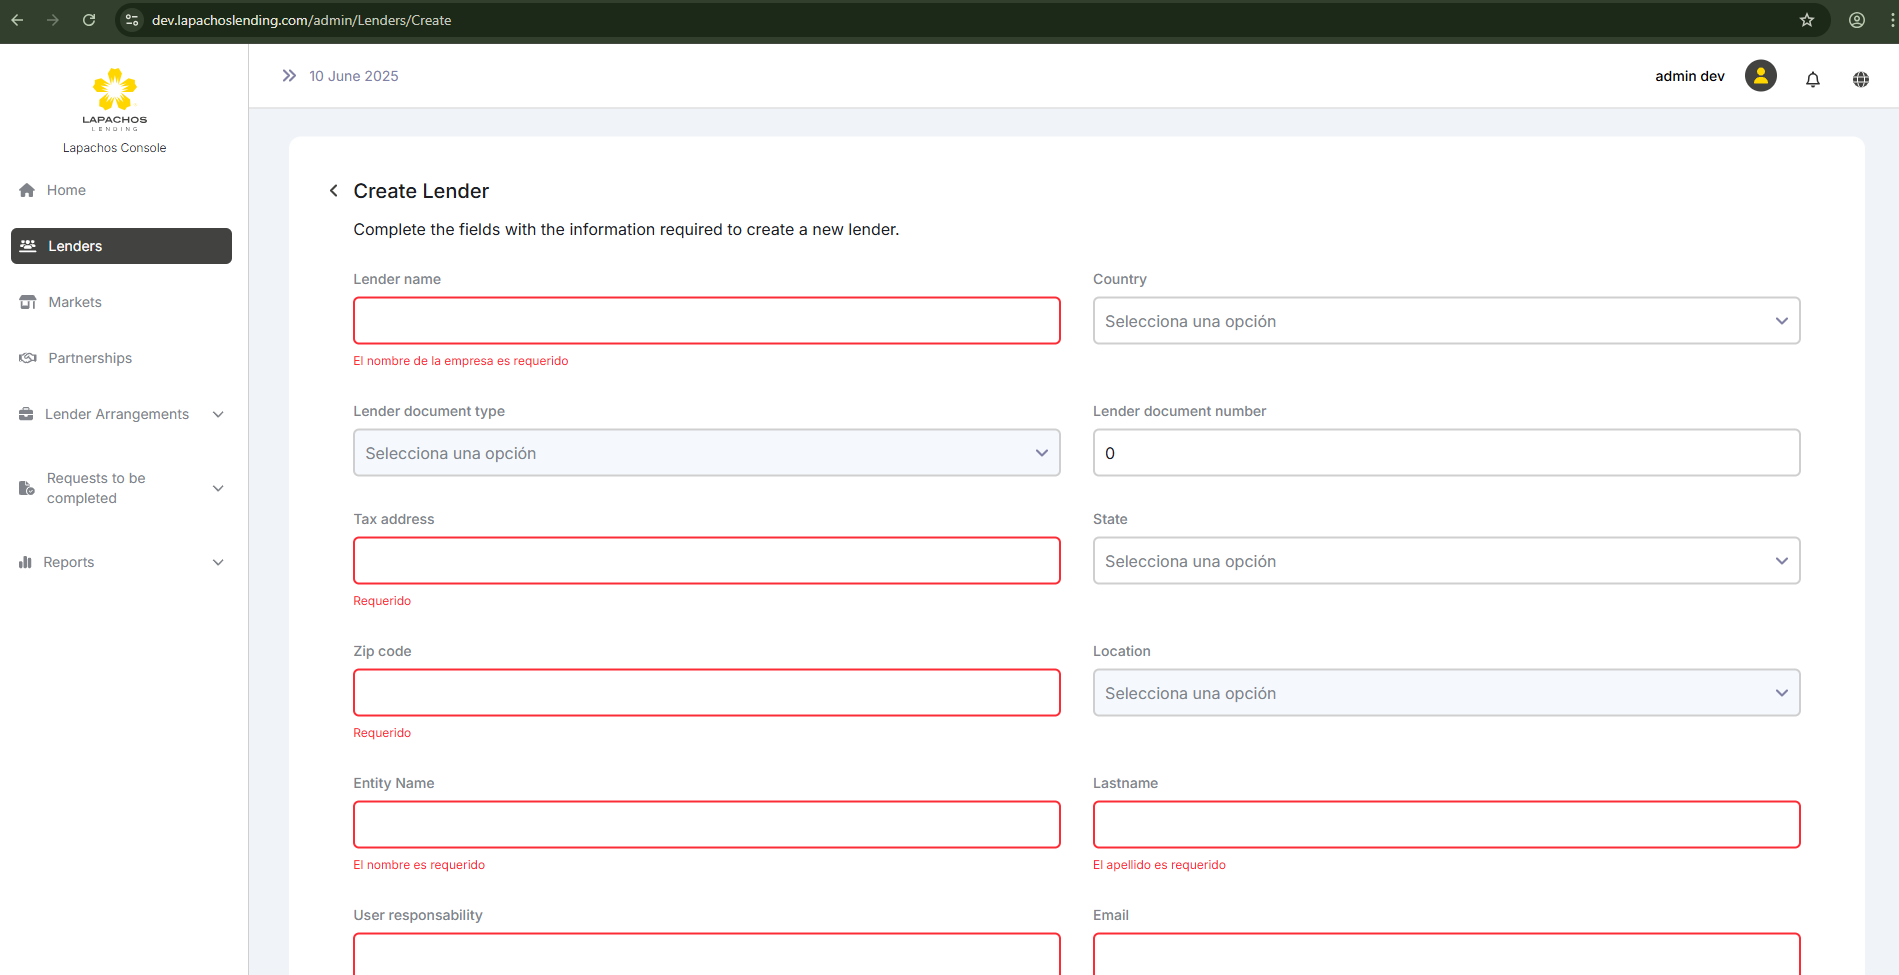Open the Location dropdown
1899x975 pixels.
pyautogui.click(x=1445, y=693)
